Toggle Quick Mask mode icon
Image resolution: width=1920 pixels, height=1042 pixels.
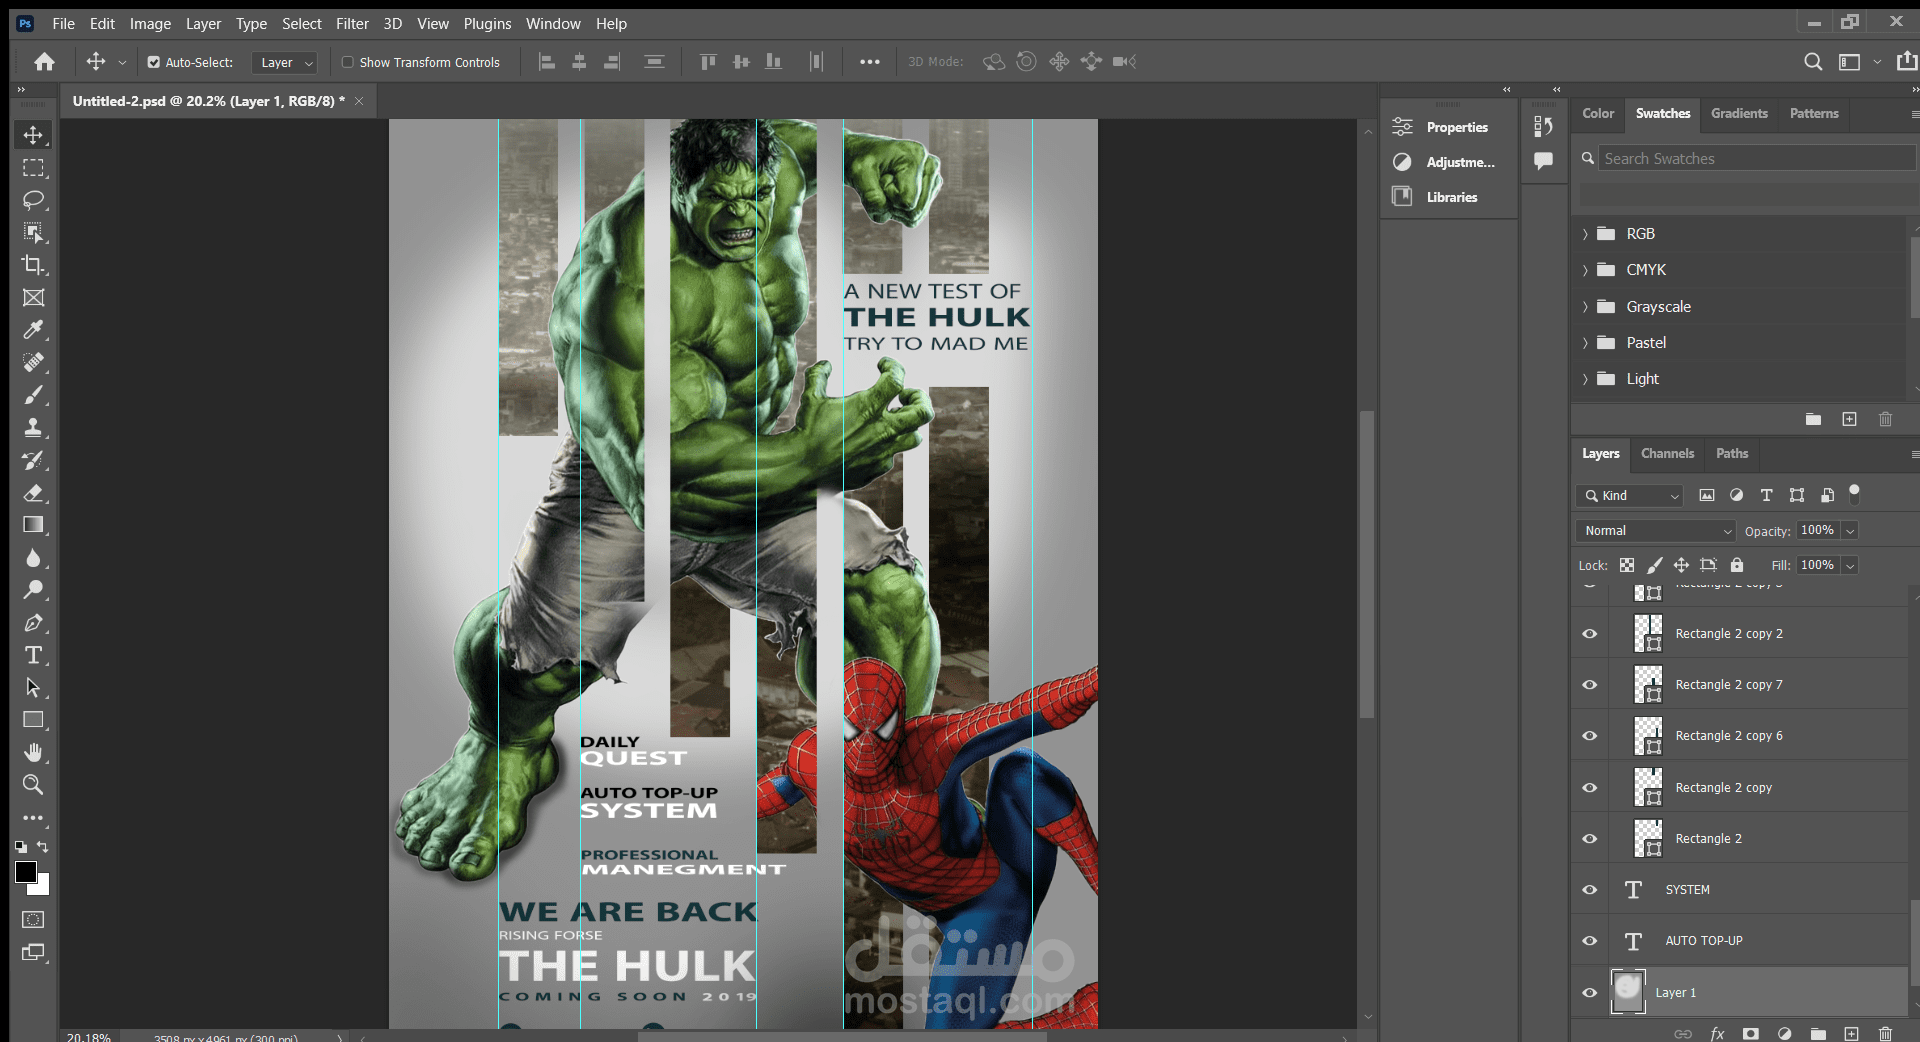[33, 919]
